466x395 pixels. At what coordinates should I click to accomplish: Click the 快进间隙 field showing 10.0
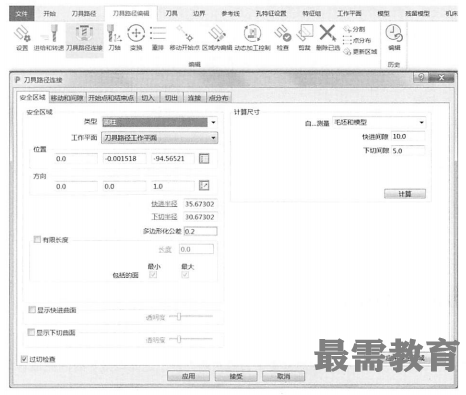click(408, 136)
